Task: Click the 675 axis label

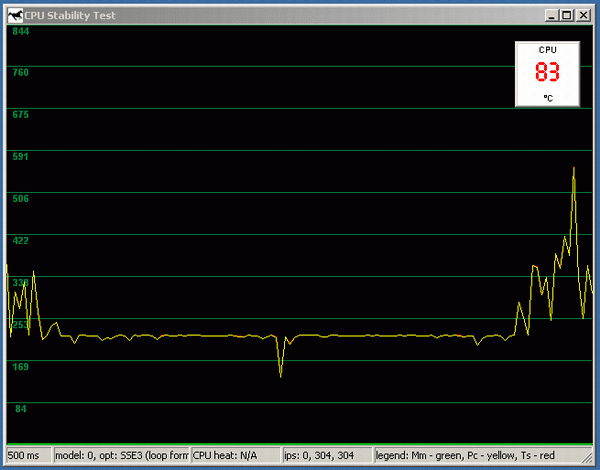Action: [x=20, y=114]
